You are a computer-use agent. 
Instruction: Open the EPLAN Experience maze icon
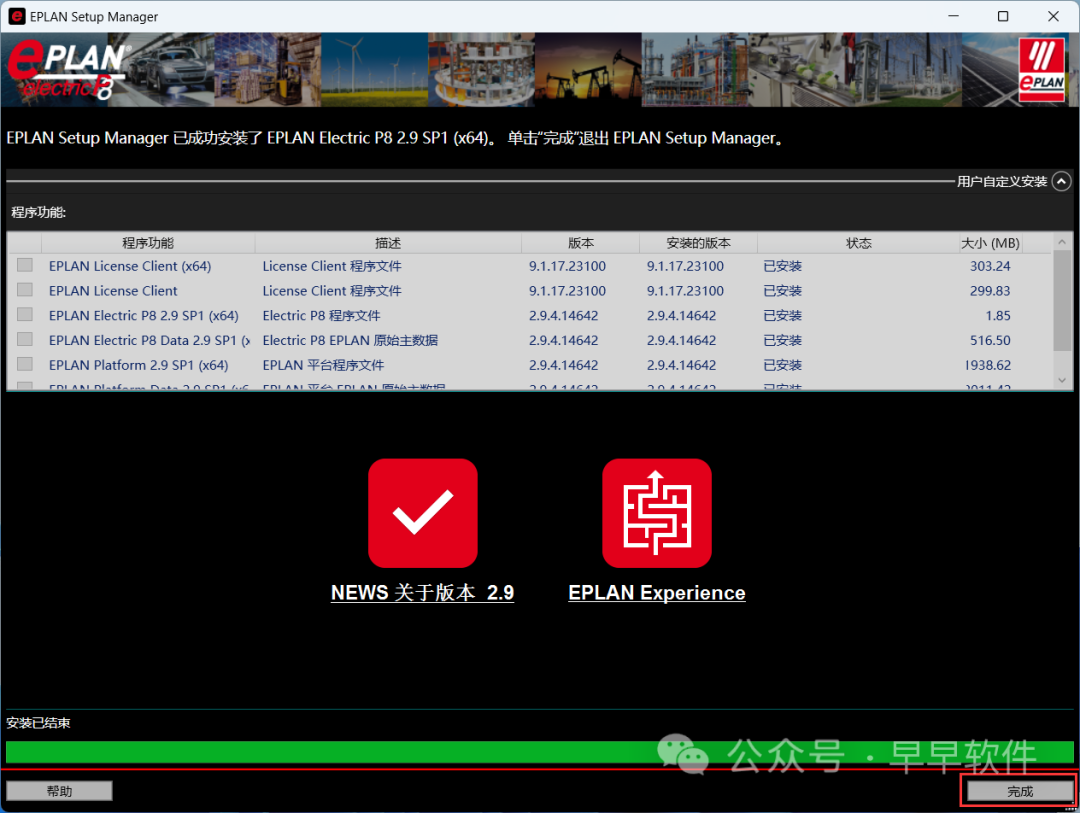[x=656, y=513]
